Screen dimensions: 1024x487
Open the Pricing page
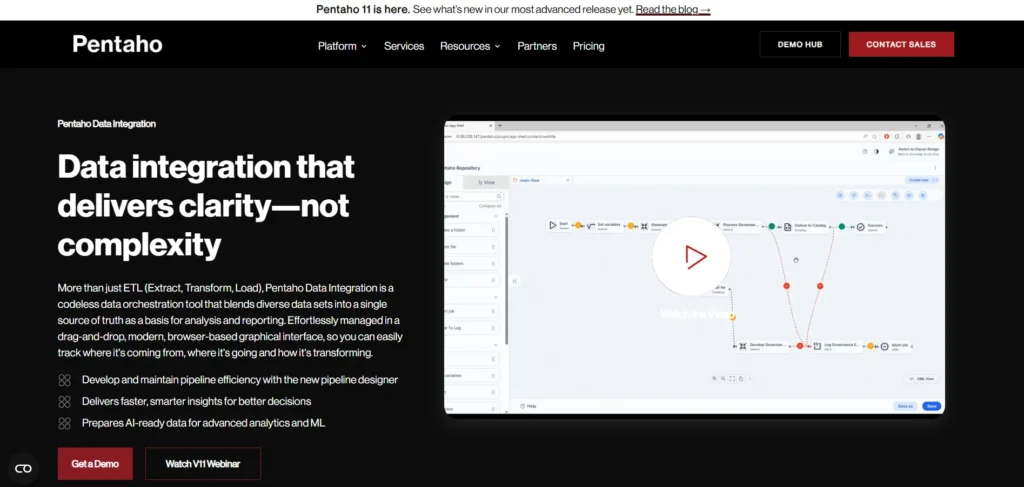click(588, 46)
